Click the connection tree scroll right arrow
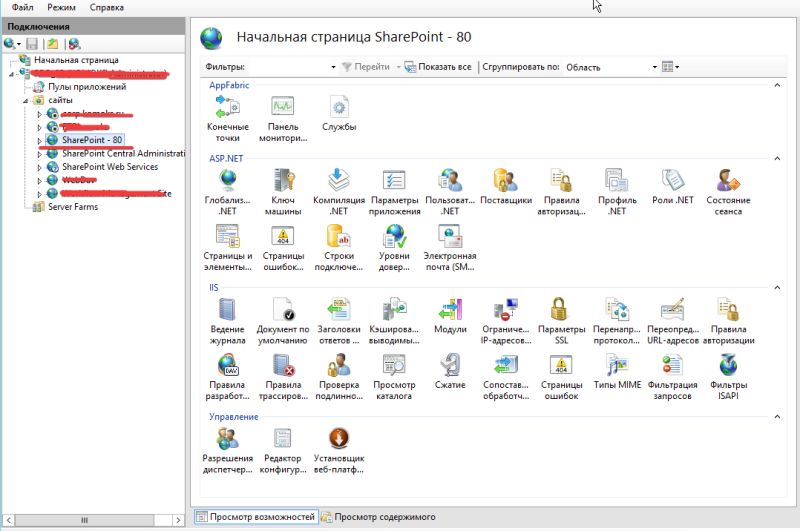The height and width of the screenshot is (531, 800). (178, 520)
